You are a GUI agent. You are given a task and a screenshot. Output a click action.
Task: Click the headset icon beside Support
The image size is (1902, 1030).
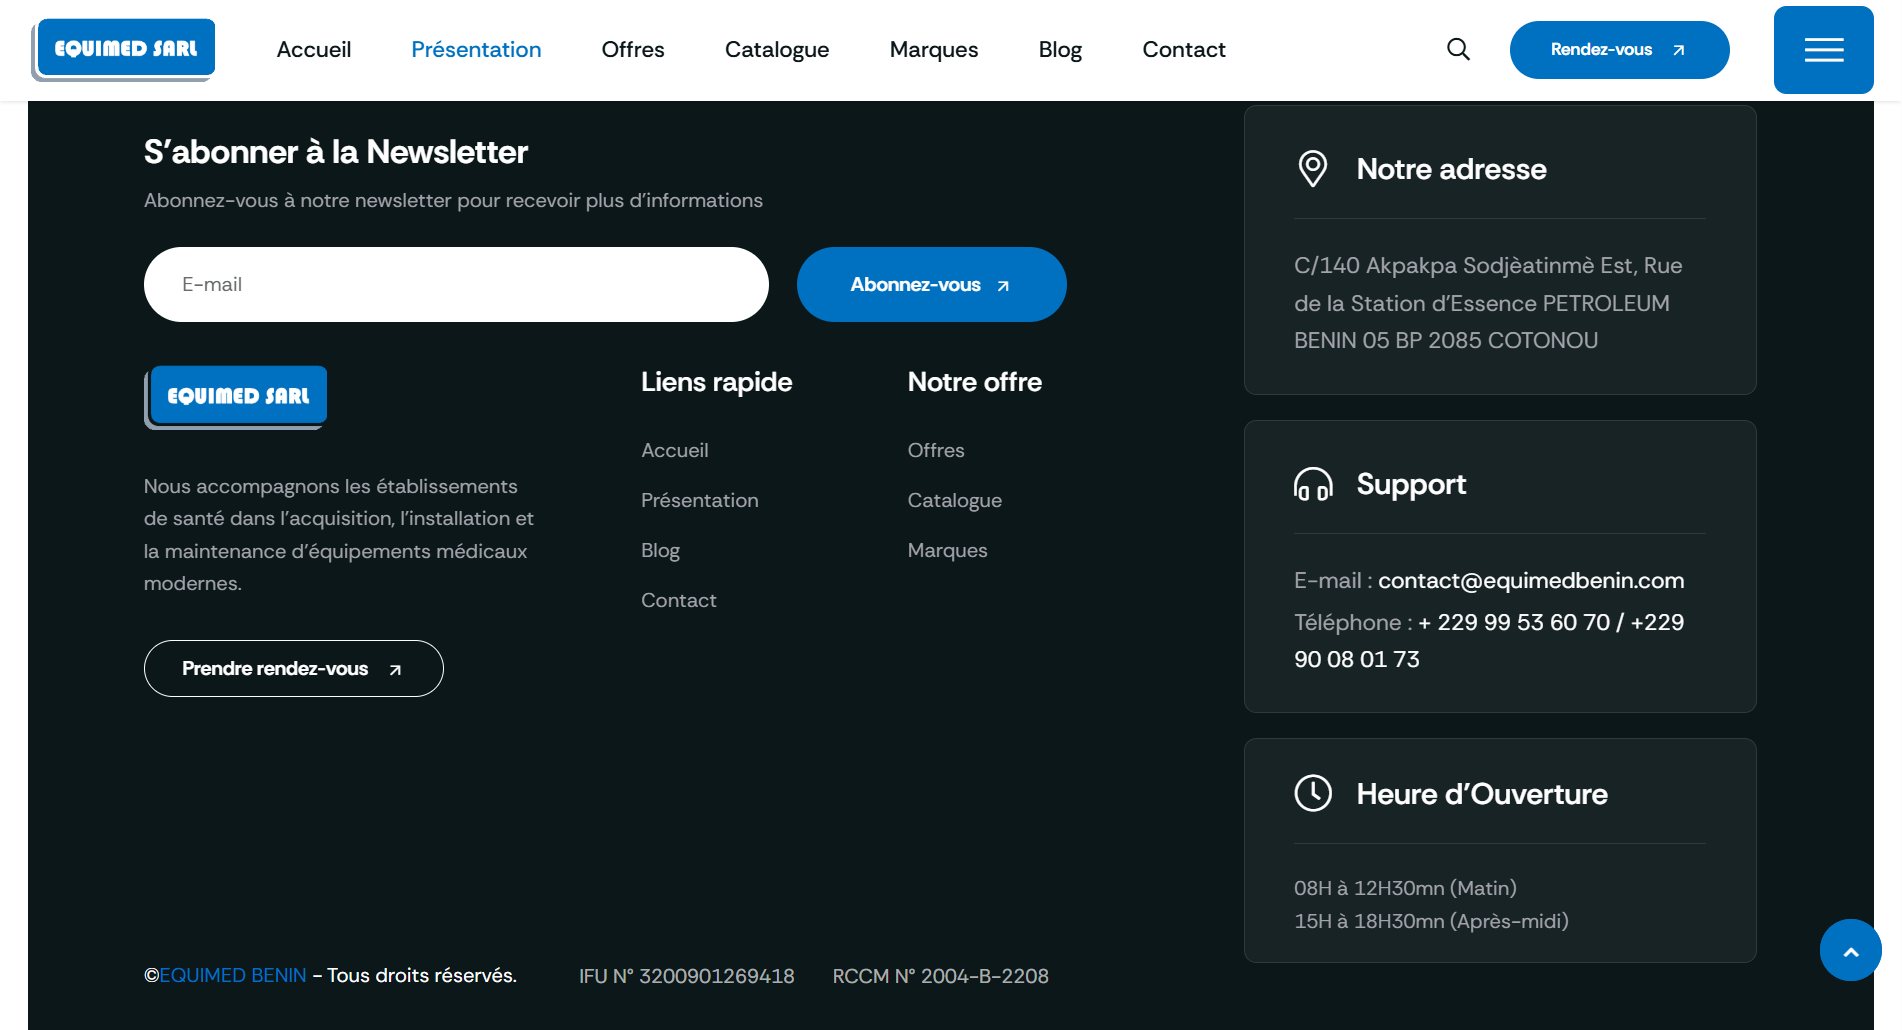pyautogui.click(x=1312, y=484)
